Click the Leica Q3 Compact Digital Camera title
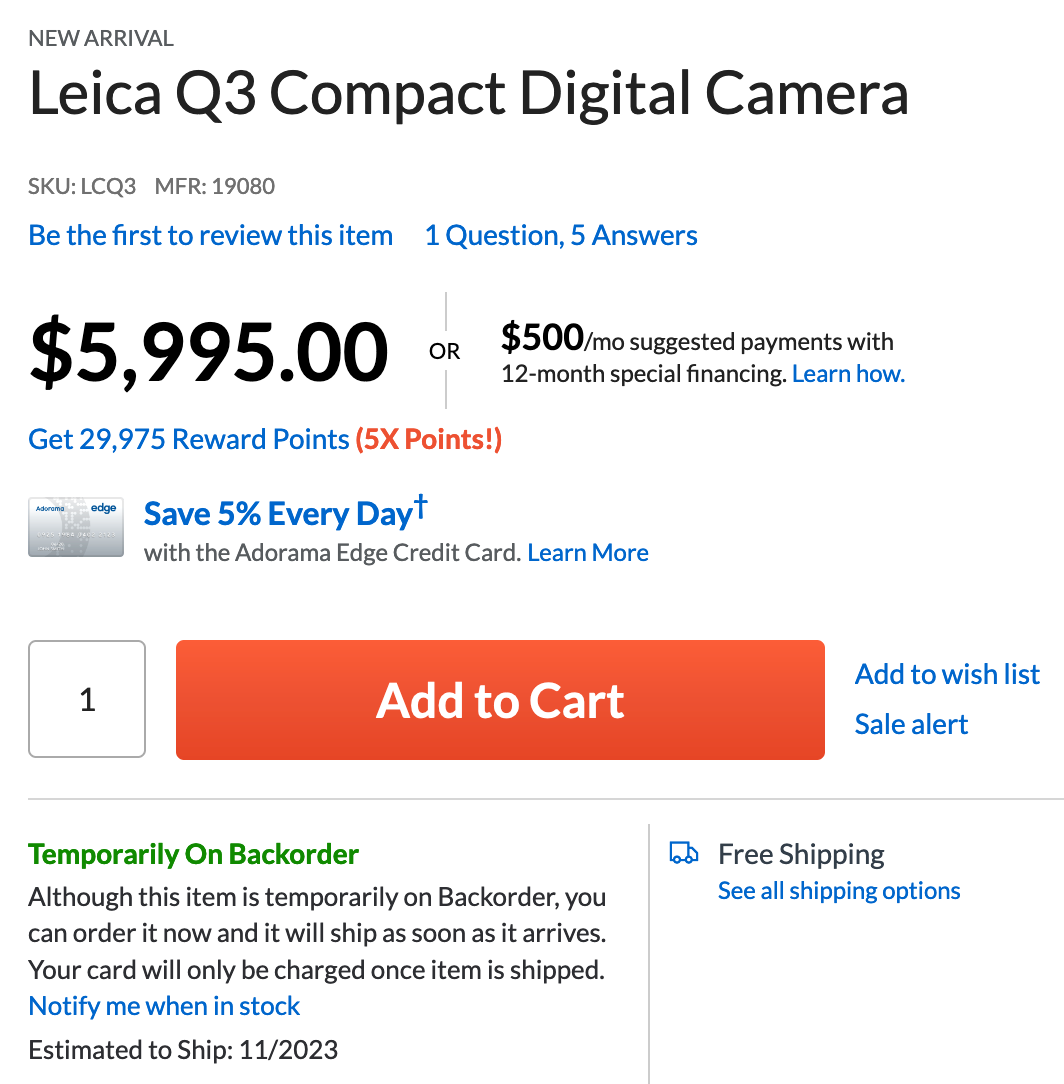1064x1084 pixels. point(468,94)
